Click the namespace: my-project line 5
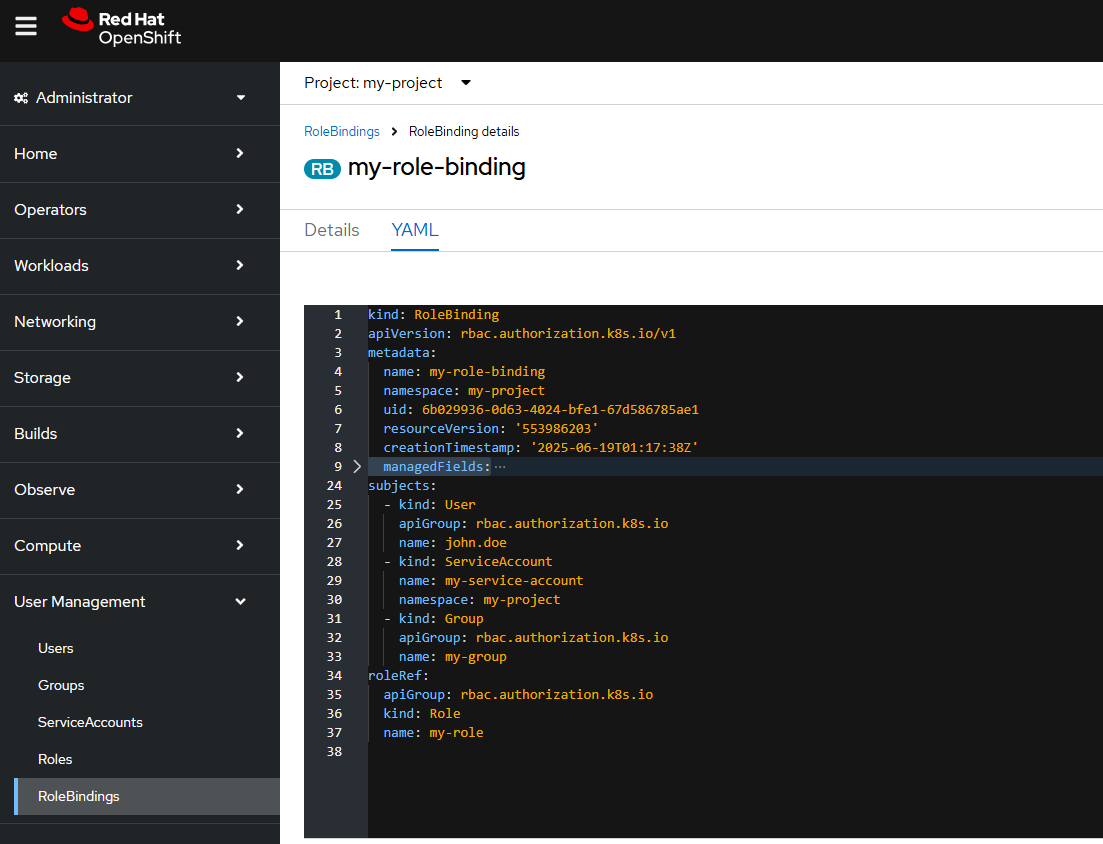 (x=464, y=390)
